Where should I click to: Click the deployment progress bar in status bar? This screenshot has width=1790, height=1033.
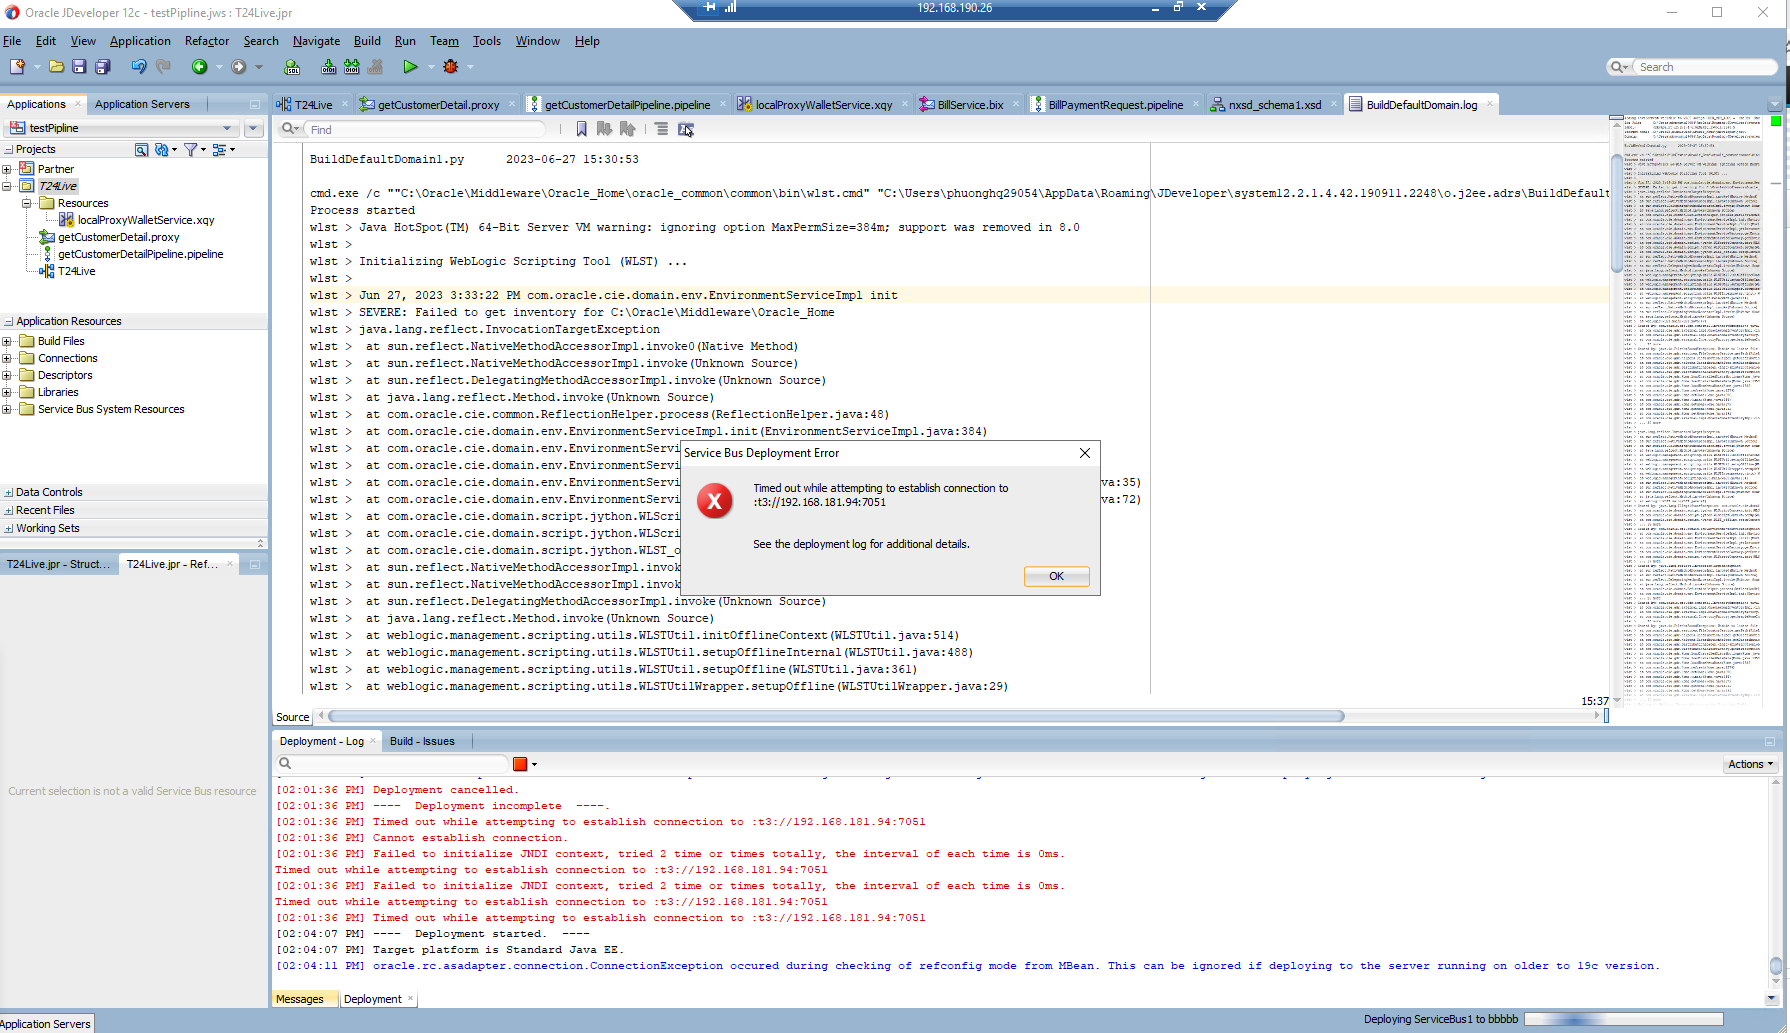coord(1624,1020)
